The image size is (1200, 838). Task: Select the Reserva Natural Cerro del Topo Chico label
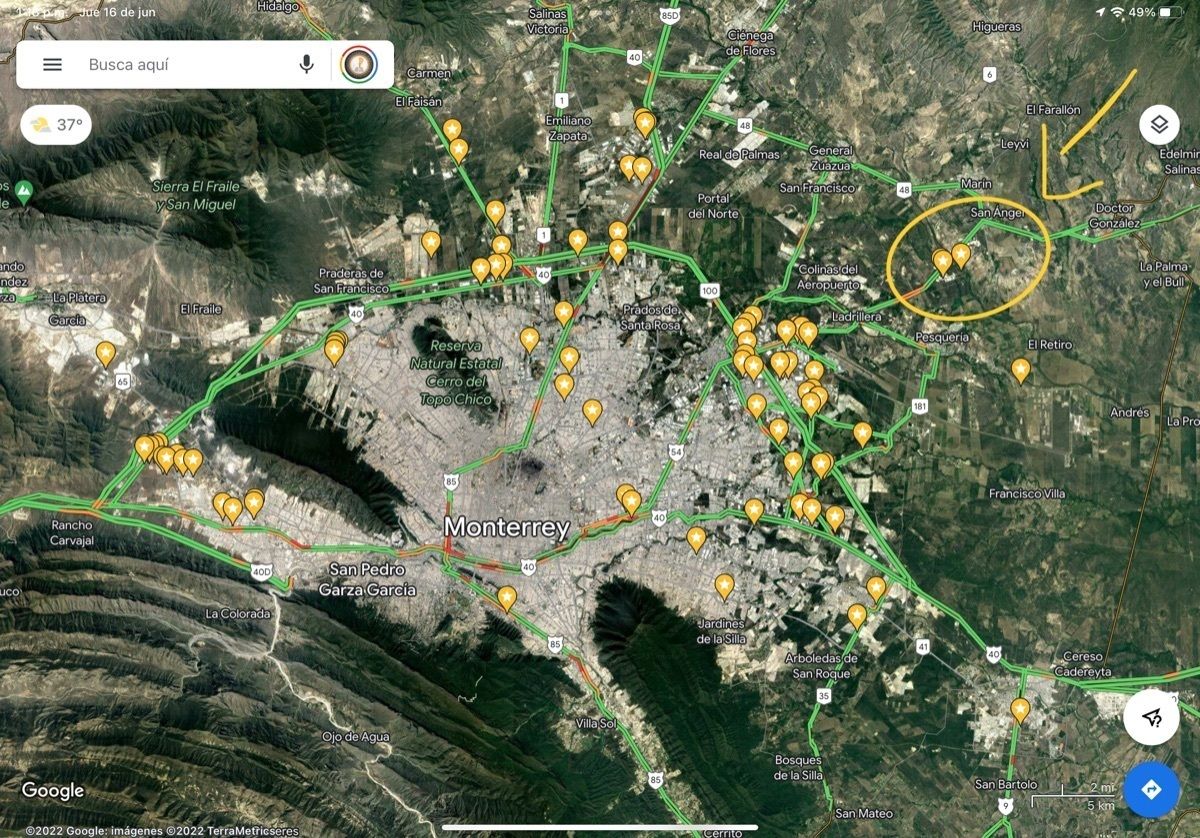[456, 371]
